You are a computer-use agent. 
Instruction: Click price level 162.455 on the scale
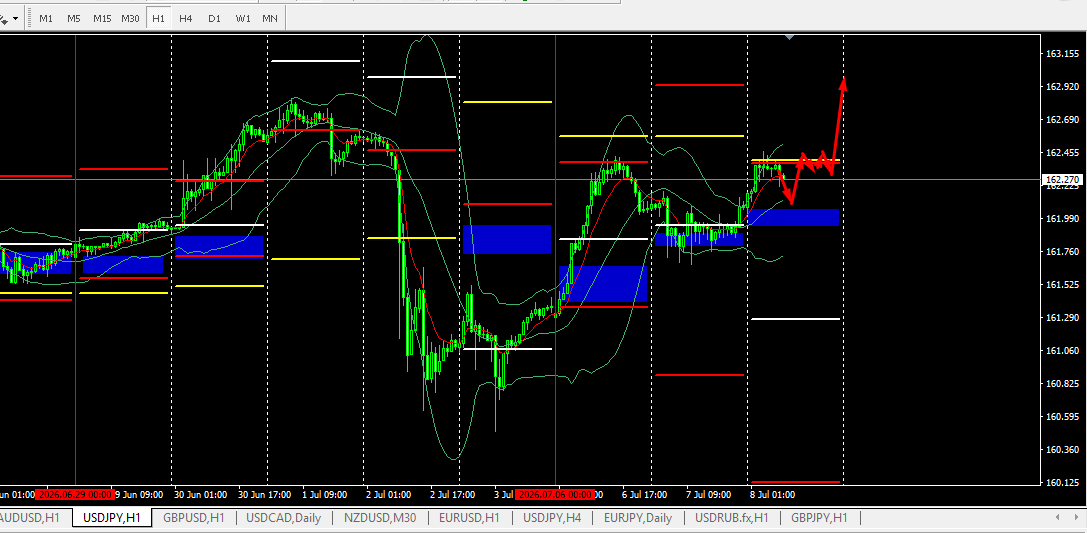1061,152
